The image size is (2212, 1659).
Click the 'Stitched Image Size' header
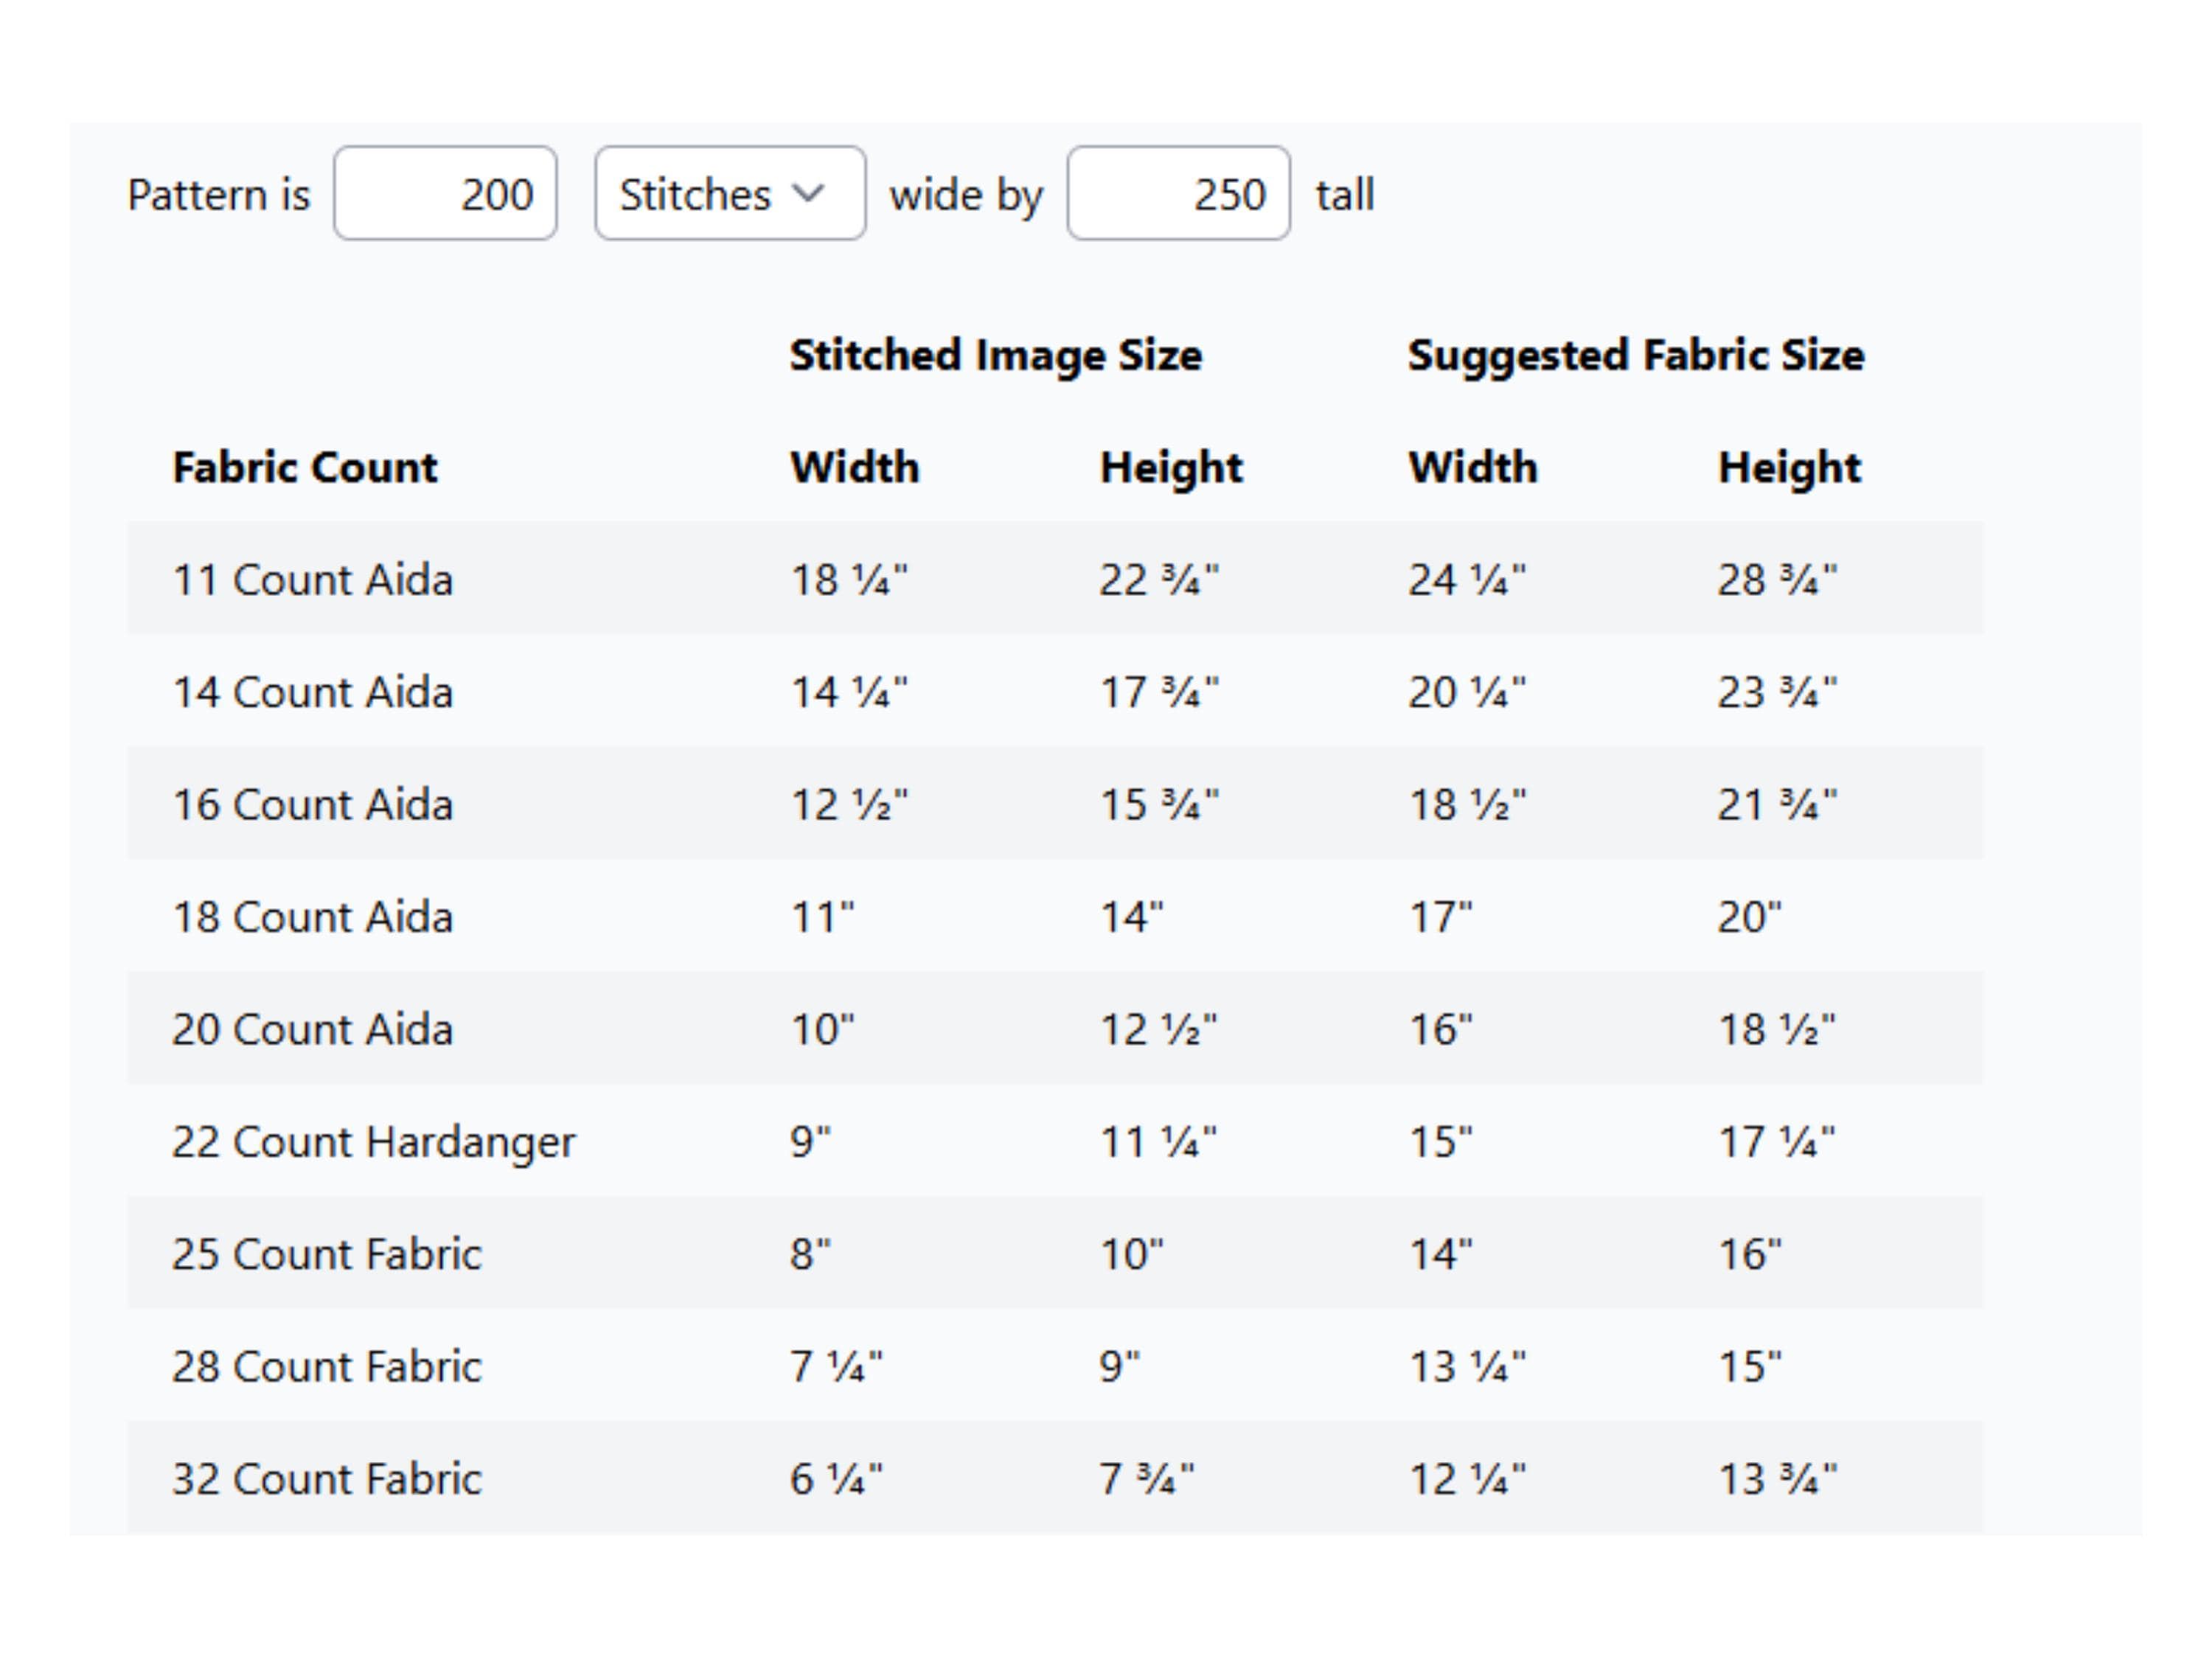pyautogui.click(x=996, y=356)
